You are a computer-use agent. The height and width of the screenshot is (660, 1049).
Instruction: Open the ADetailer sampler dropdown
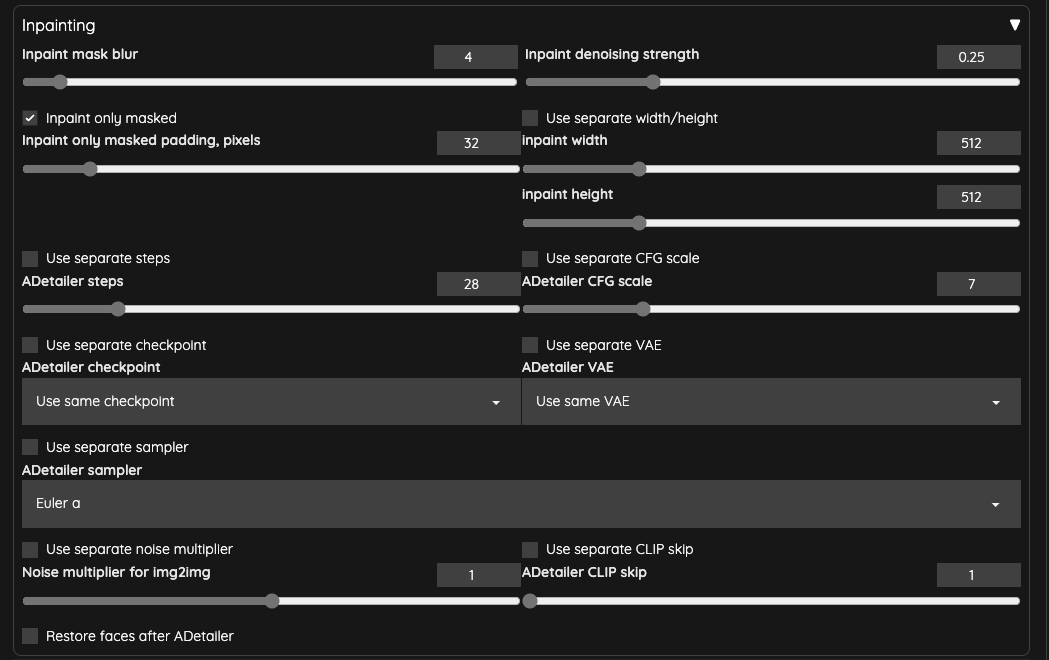(520, 503)
